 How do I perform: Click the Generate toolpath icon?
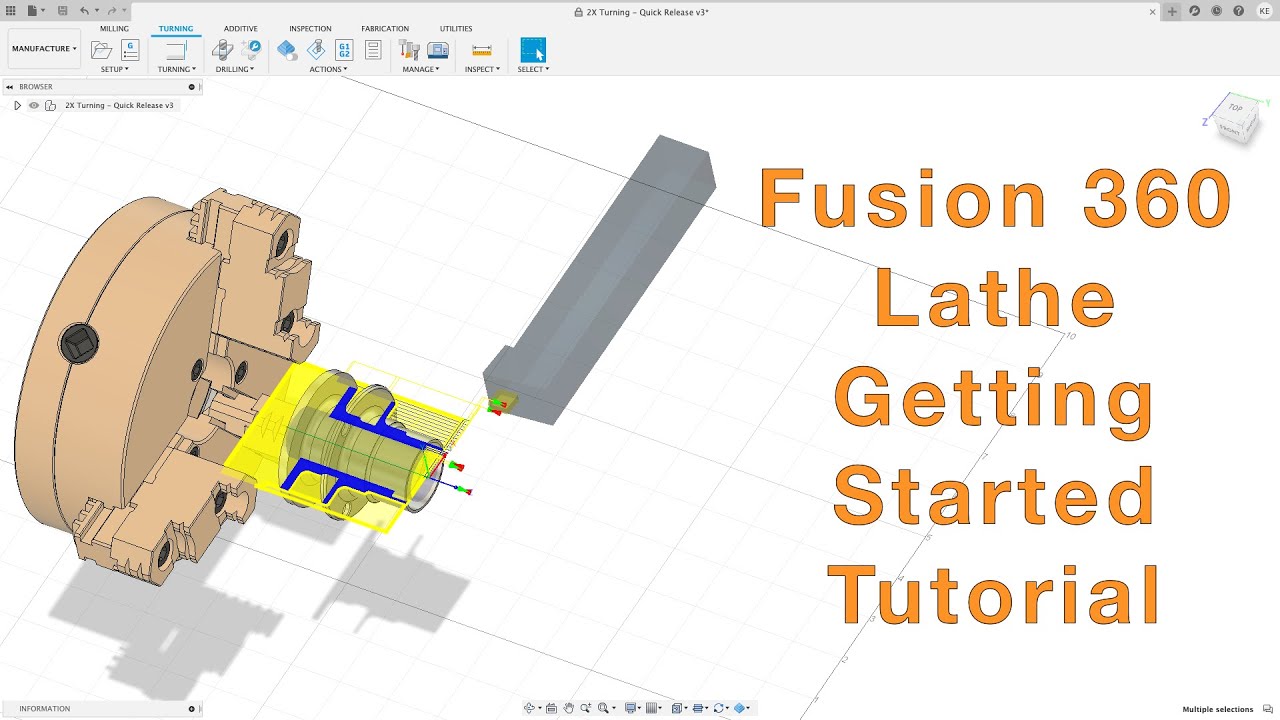click(x=316, y=50)
